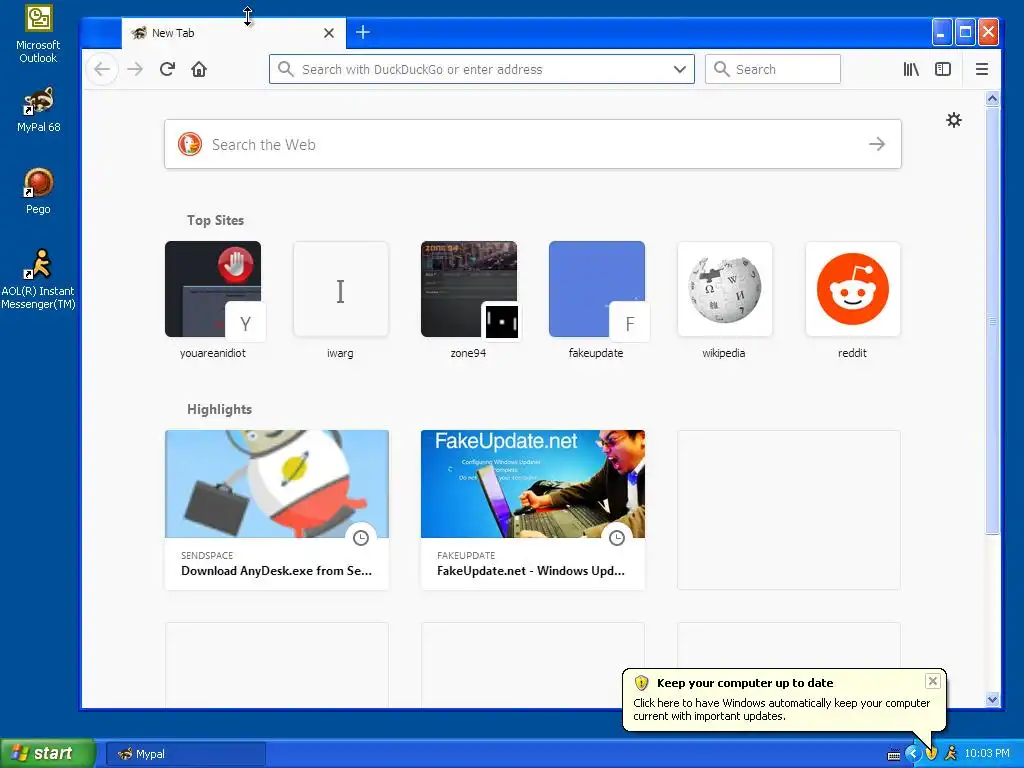Focus the address bar field
This screenshot has width=1024, height=768.
(x=482, y=69)
